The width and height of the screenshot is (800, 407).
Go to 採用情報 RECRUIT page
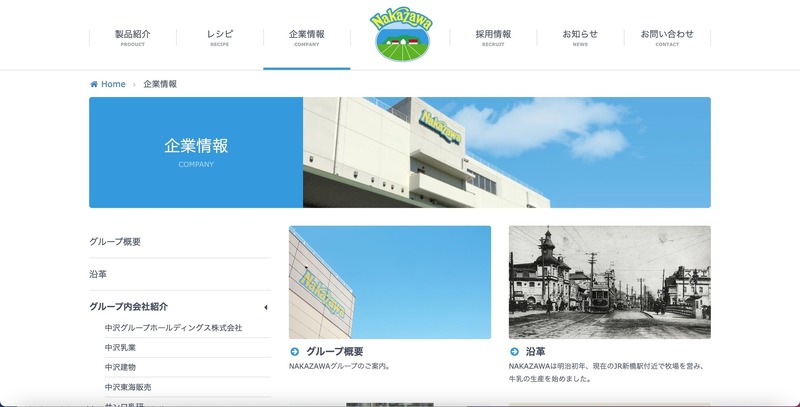pyautogui.click(x=493, y=38)
